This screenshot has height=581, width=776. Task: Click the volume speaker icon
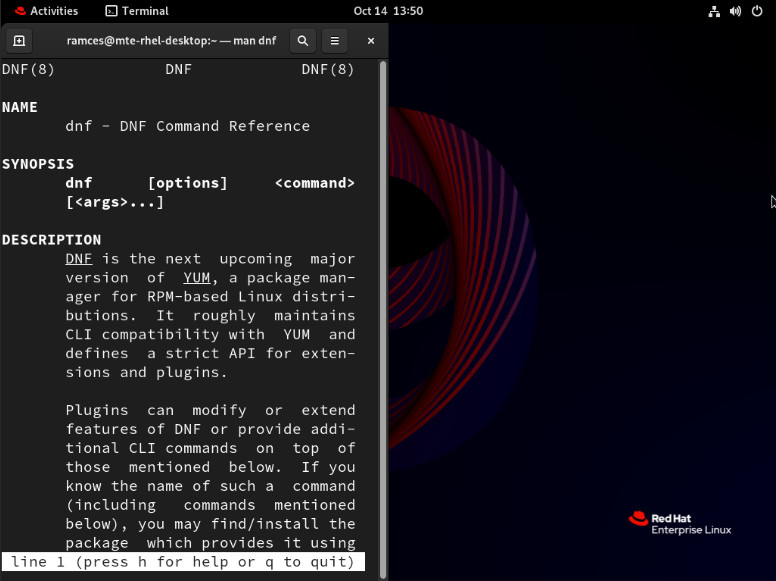[x=735, y=11]
